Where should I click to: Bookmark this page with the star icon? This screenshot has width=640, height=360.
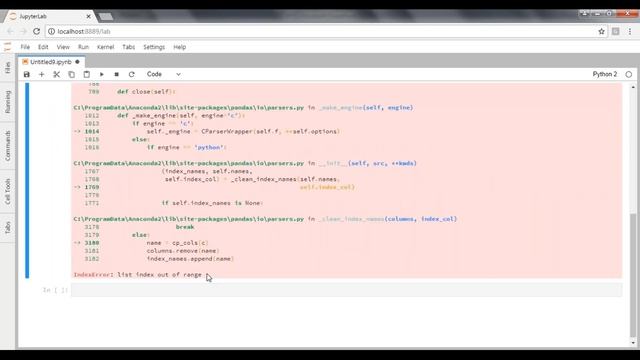point(601,31)
